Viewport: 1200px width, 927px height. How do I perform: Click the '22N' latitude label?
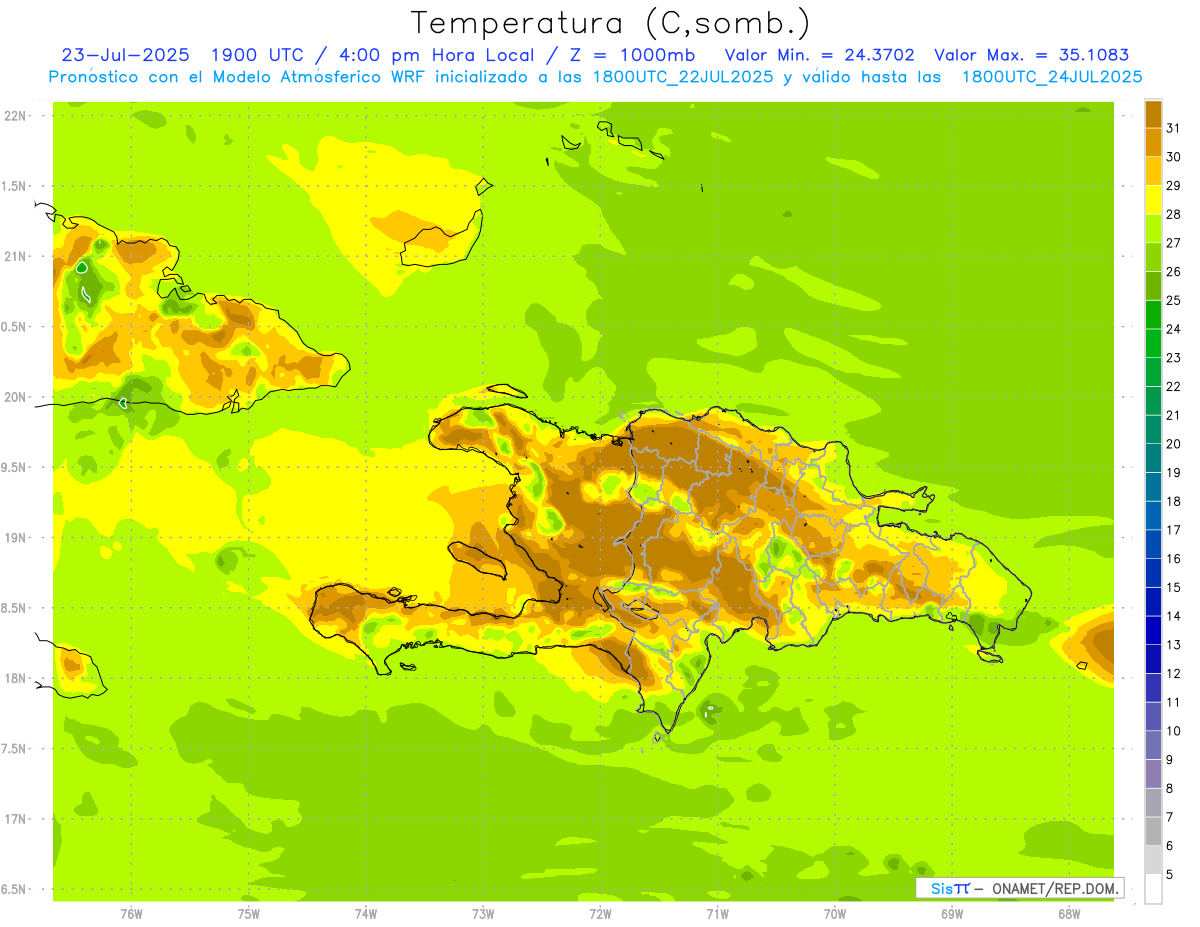pyautogui.click(x=15, y=116)
